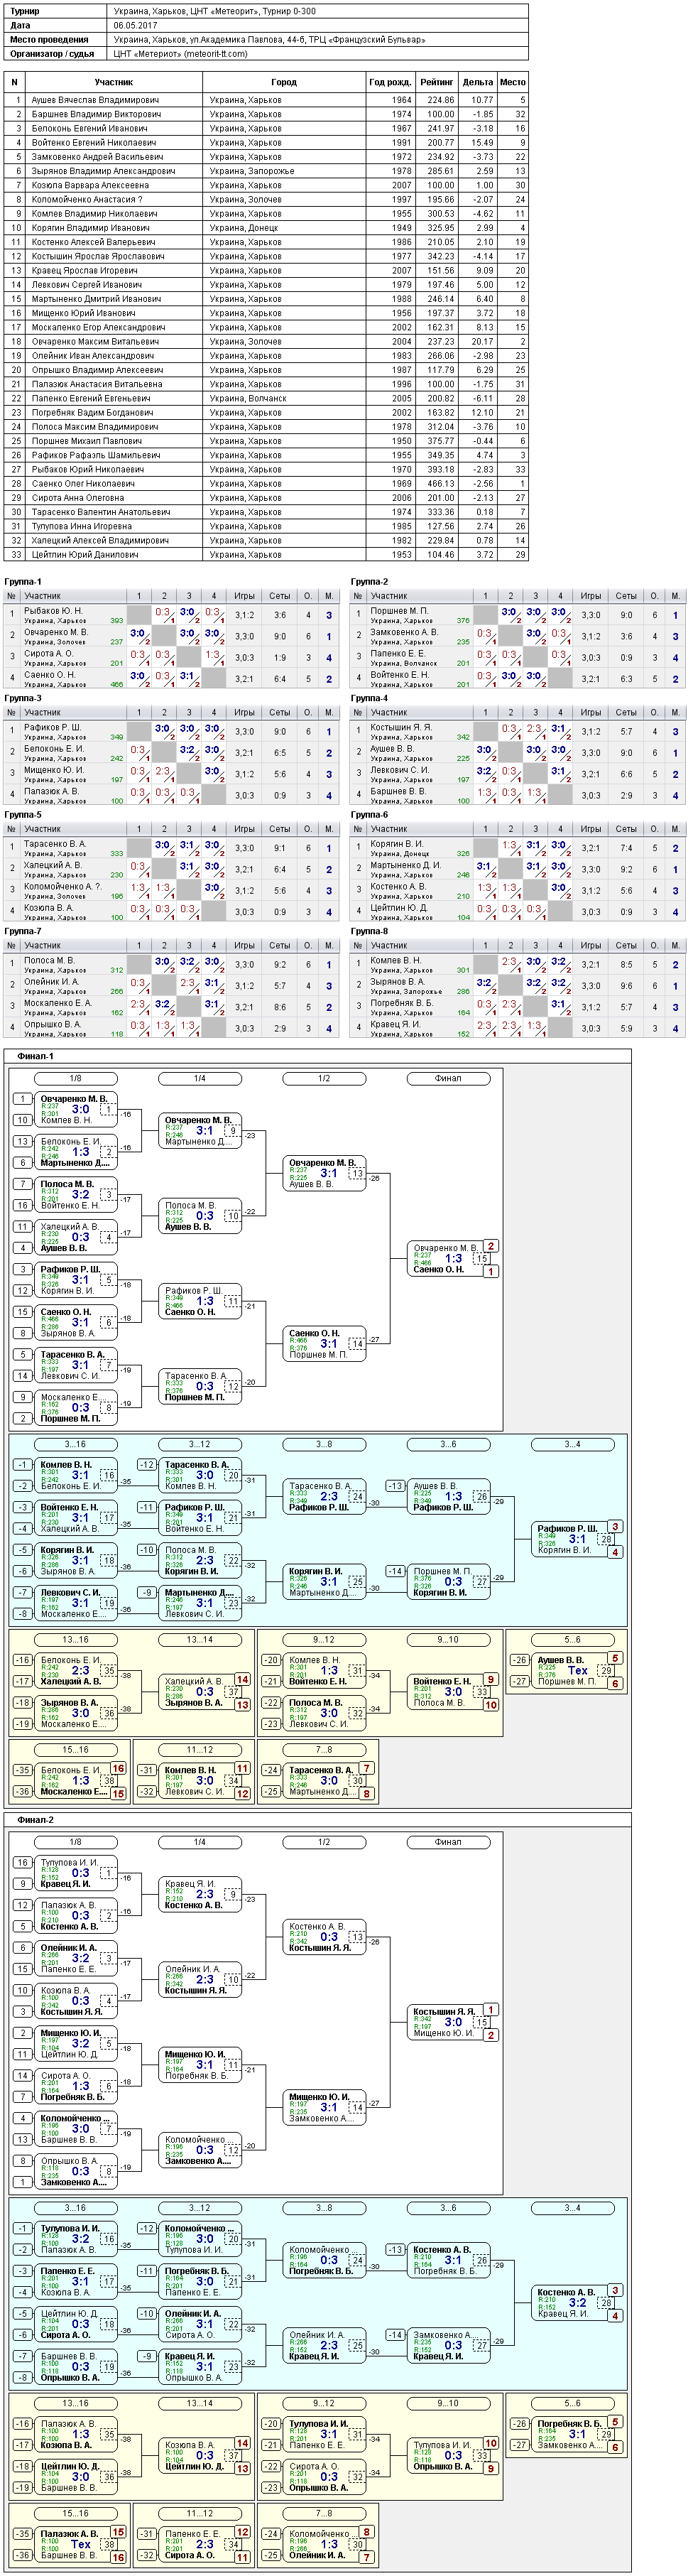
Task: Click 'Рафиков Р. Ш.' in Группа-3 table
Action: click(52, 727)
